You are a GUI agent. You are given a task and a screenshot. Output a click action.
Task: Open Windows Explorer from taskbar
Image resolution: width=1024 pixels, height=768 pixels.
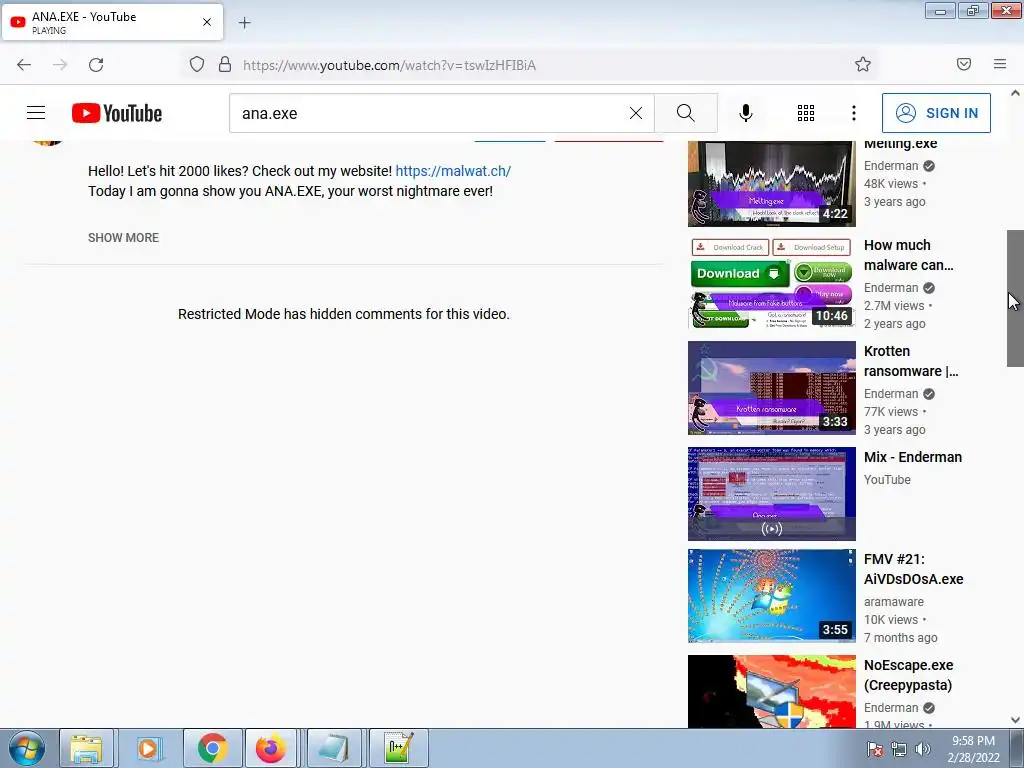coord(86,748)
